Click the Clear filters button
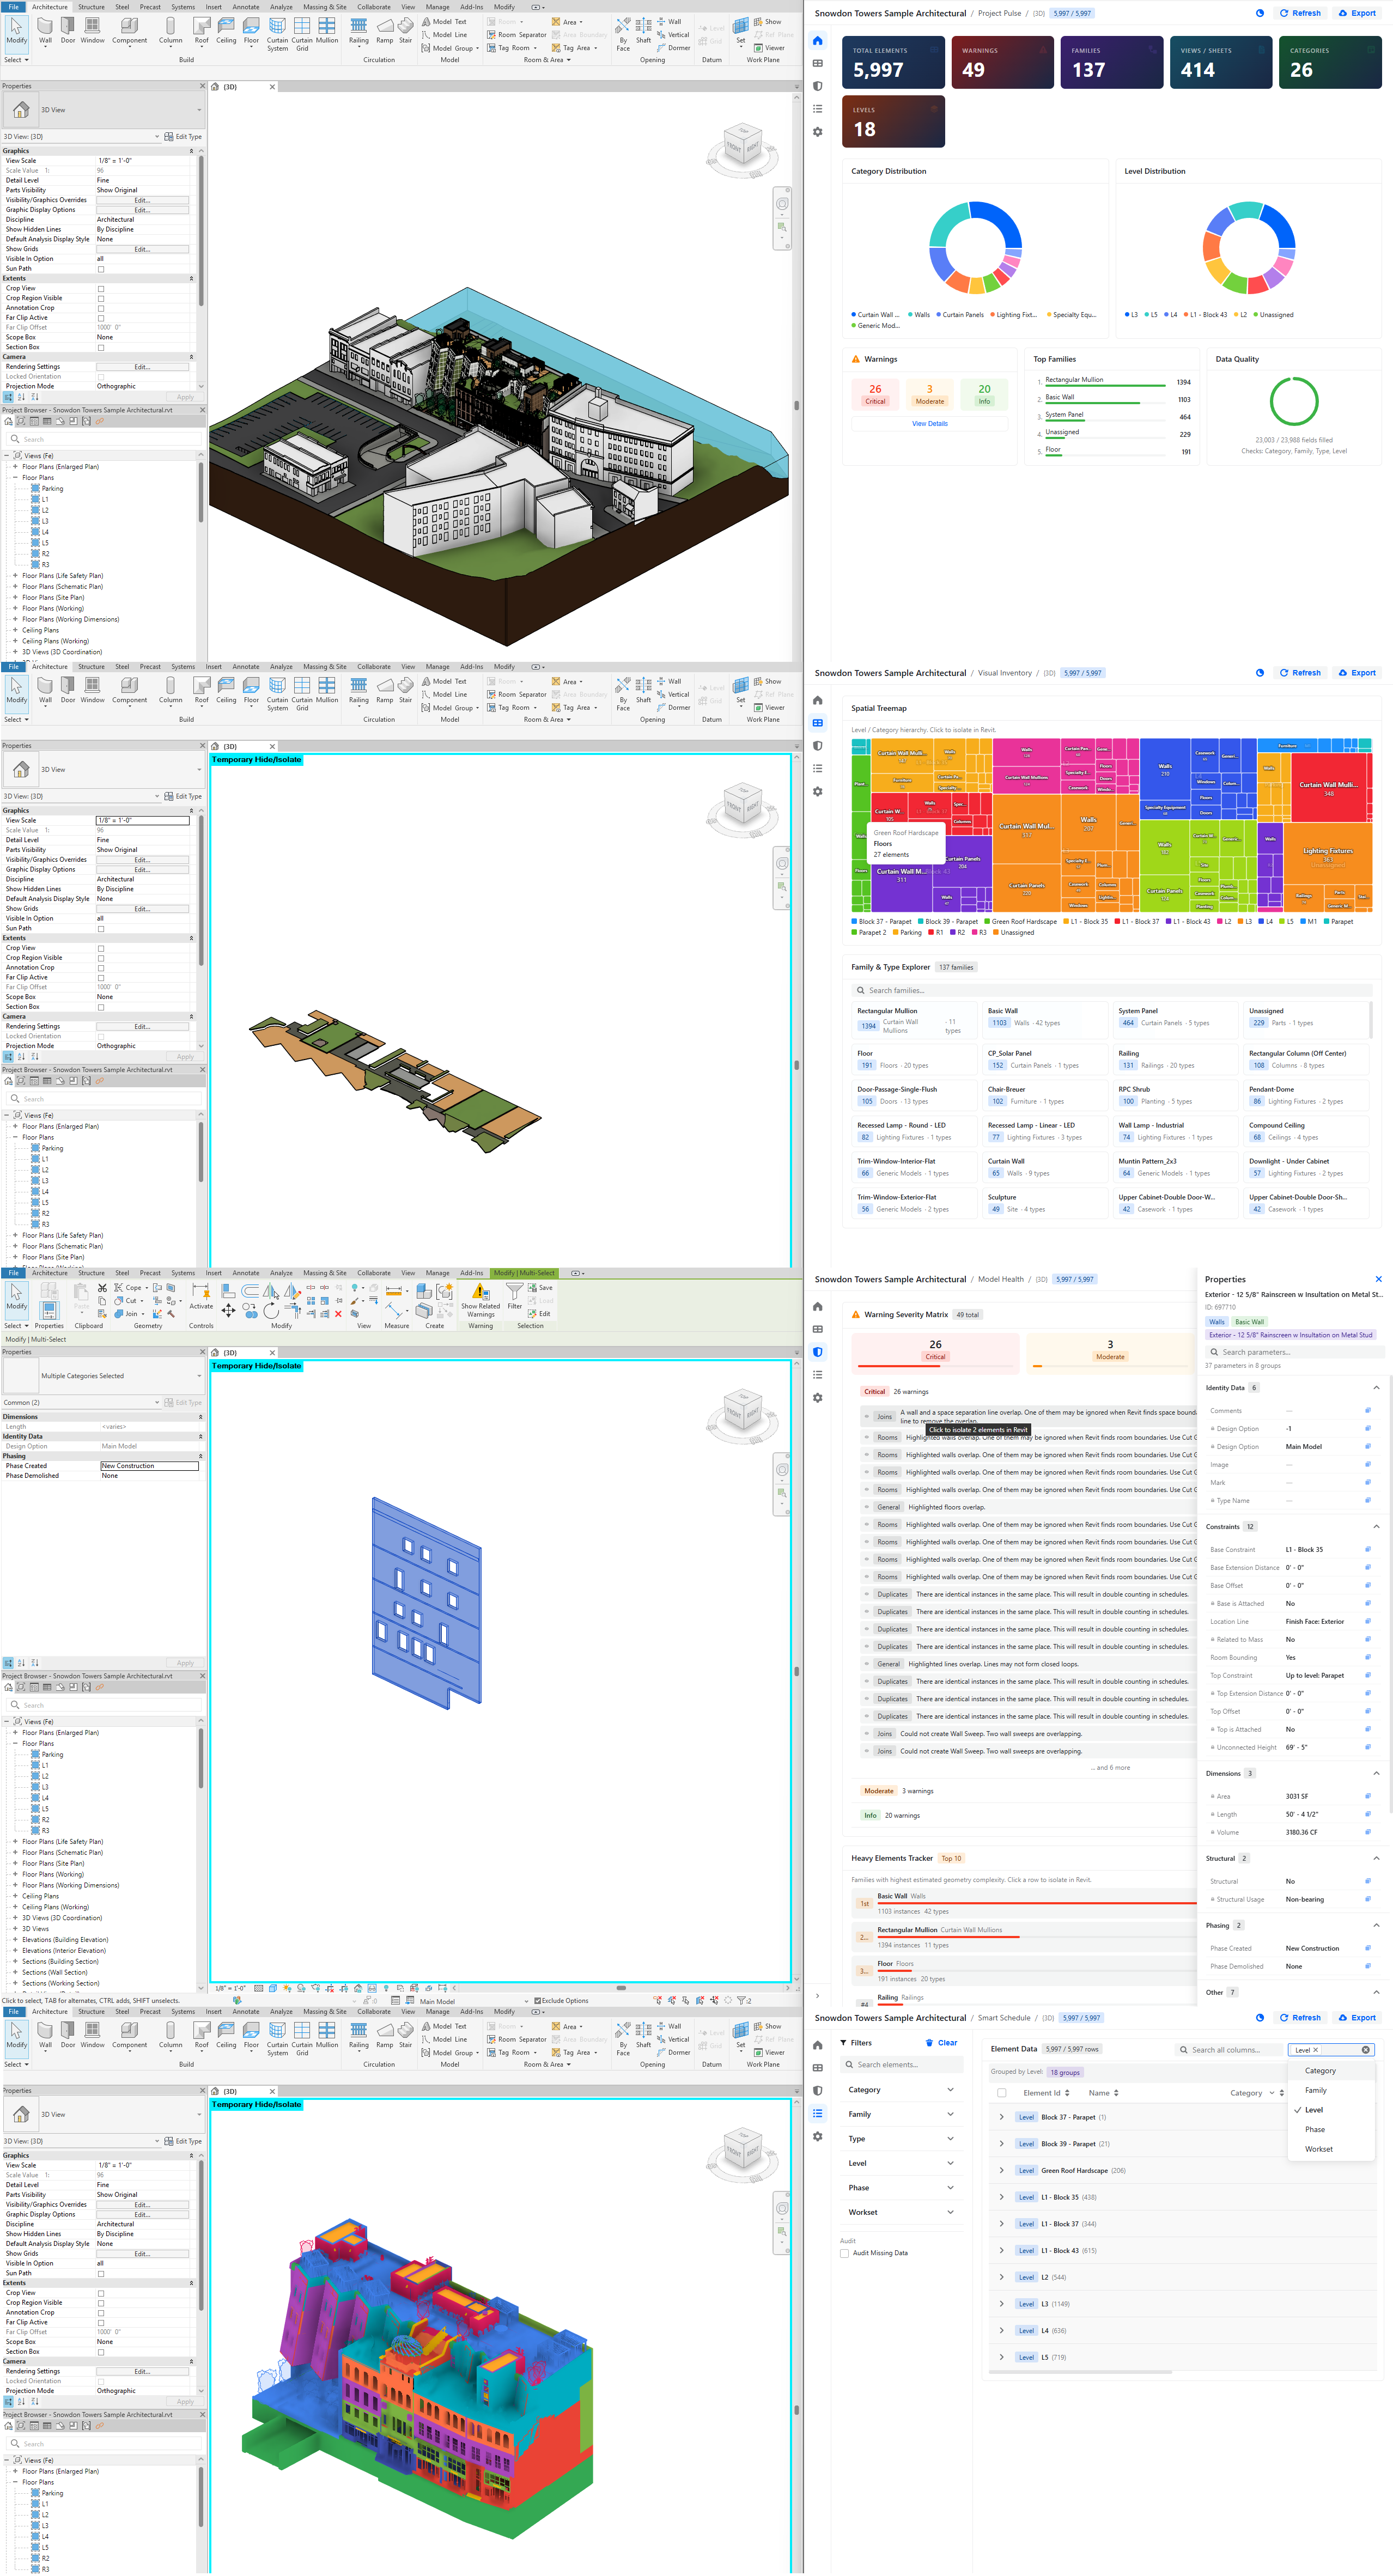1393x2576 pixels. pyautogui.click(x=941, y=2043)
